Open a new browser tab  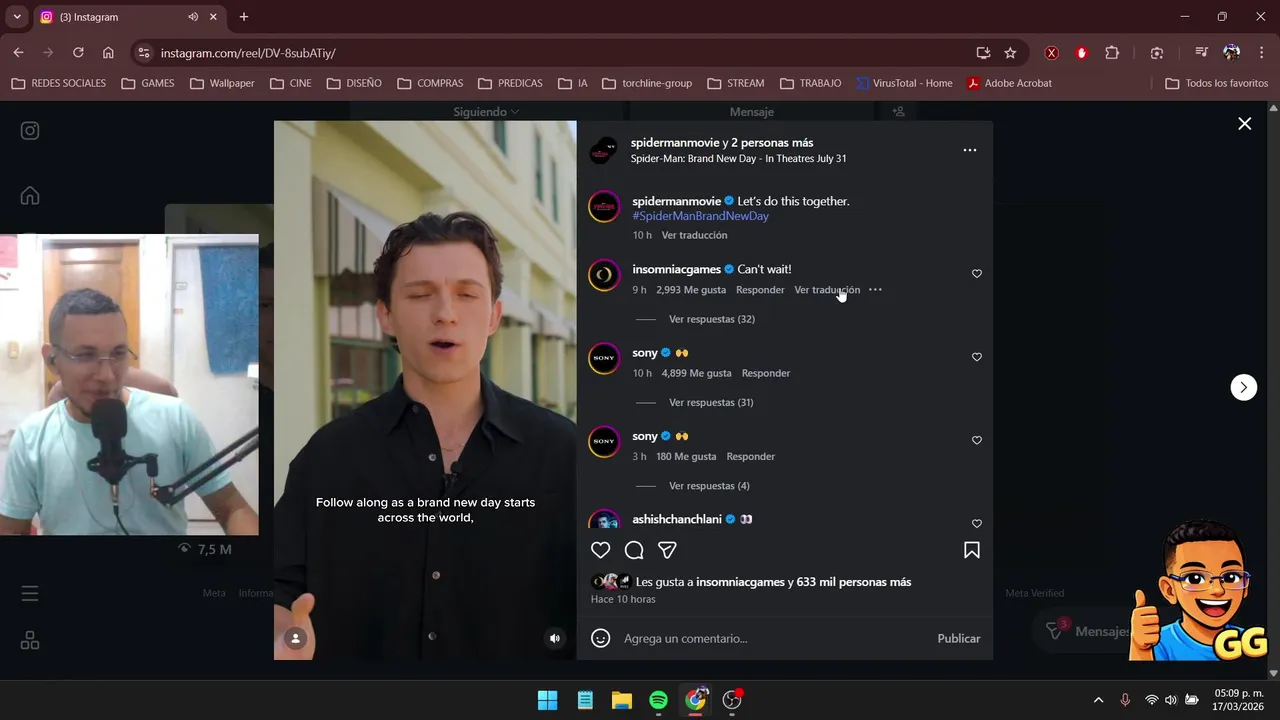(244, 17)
